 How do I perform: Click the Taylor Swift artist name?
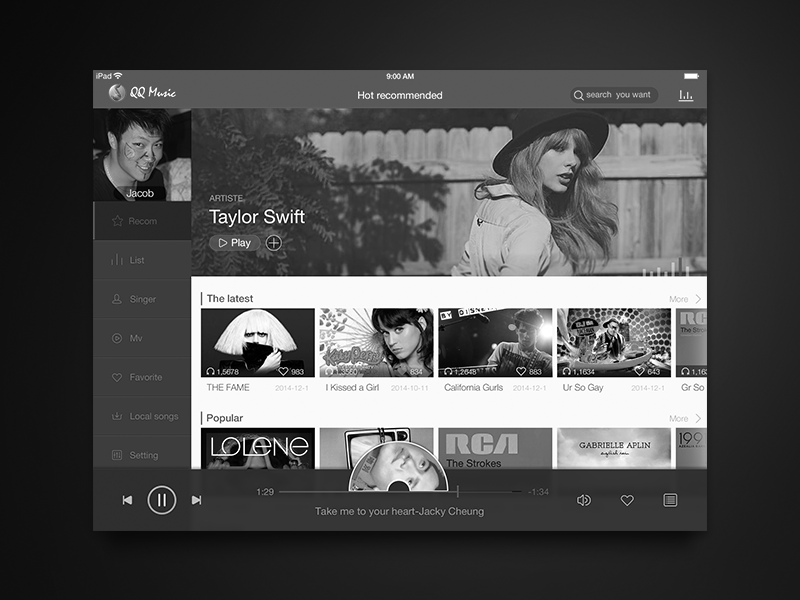point(257,217)
